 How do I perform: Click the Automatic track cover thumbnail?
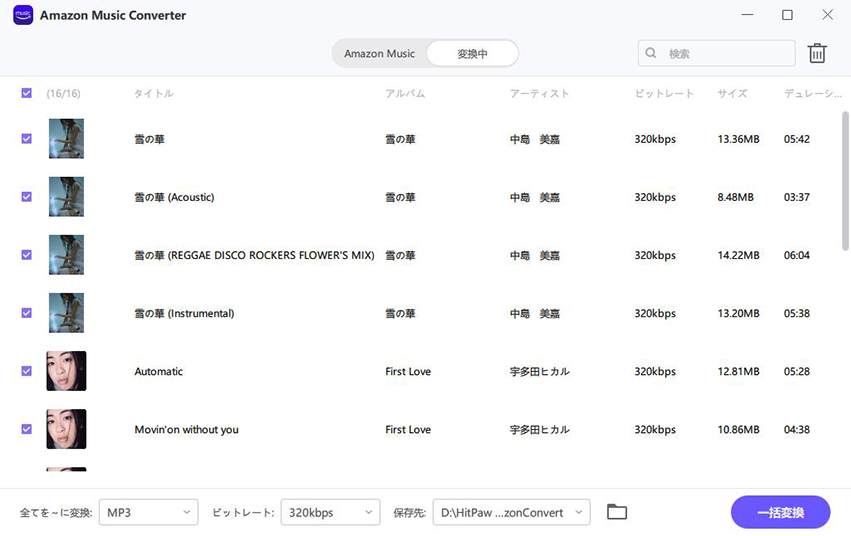66,371
